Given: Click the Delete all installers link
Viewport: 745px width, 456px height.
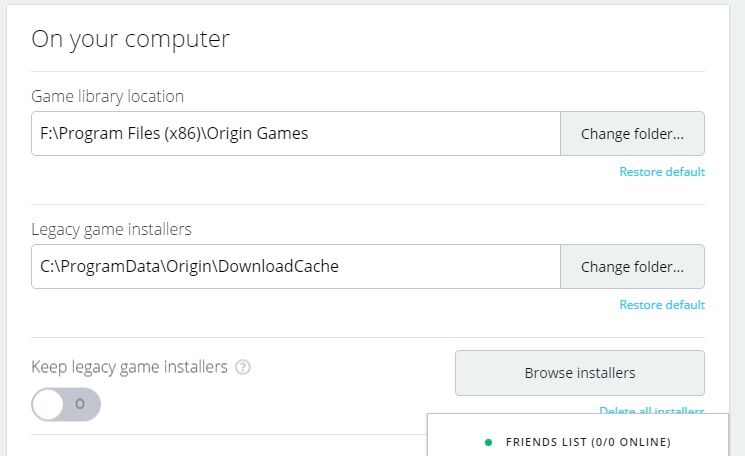Looking at the screenshot, I should point(651,411).
